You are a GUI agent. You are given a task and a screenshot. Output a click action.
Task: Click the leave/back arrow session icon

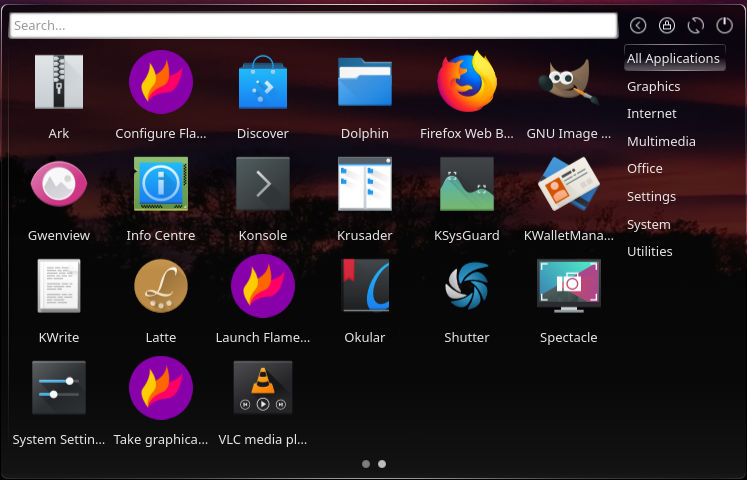coord(638,25)
